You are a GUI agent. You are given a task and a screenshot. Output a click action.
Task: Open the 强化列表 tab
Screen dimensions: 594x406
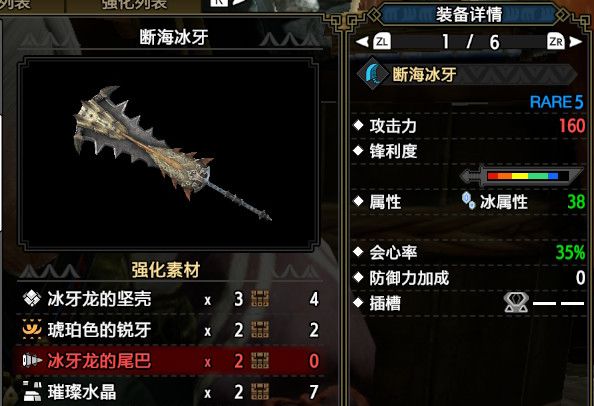(x=134, y=5)
